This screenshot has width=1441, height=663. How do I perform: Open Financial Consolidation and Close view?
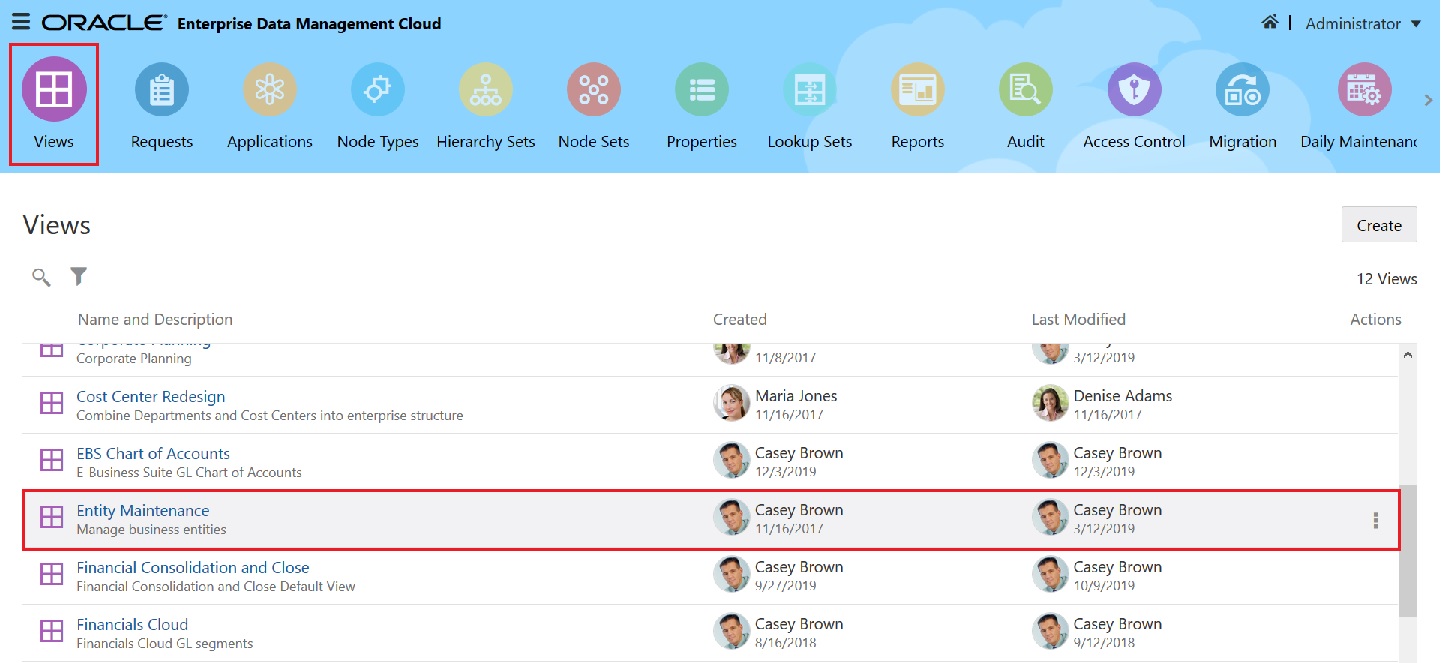193,568
